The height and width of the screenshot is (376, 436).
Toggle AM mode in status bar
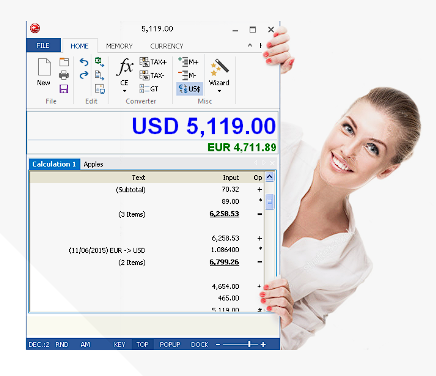coord(85,344)
